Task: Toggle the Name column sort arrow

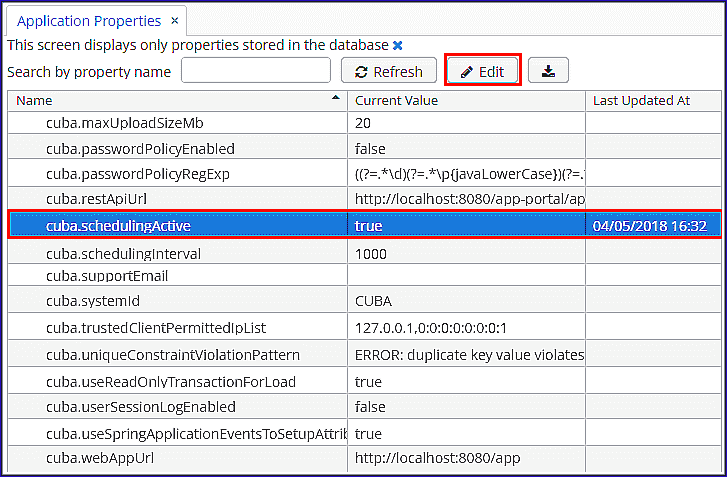Action: point(336,97)
